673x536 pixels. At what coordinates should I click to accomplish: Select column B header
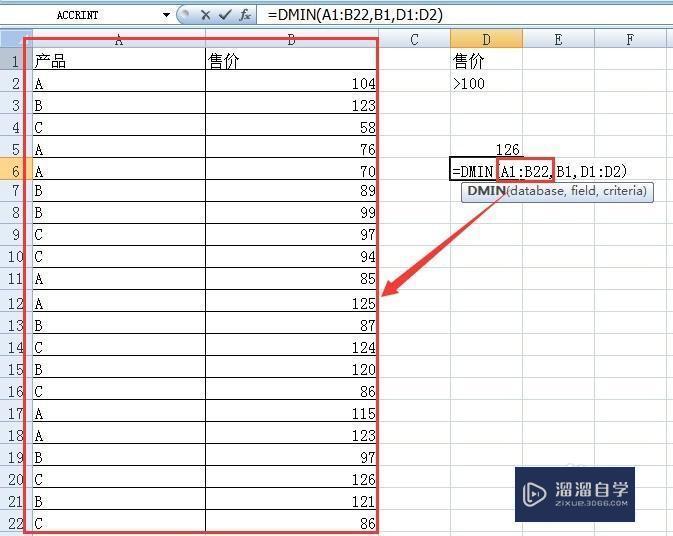click(x=291, y=39)
